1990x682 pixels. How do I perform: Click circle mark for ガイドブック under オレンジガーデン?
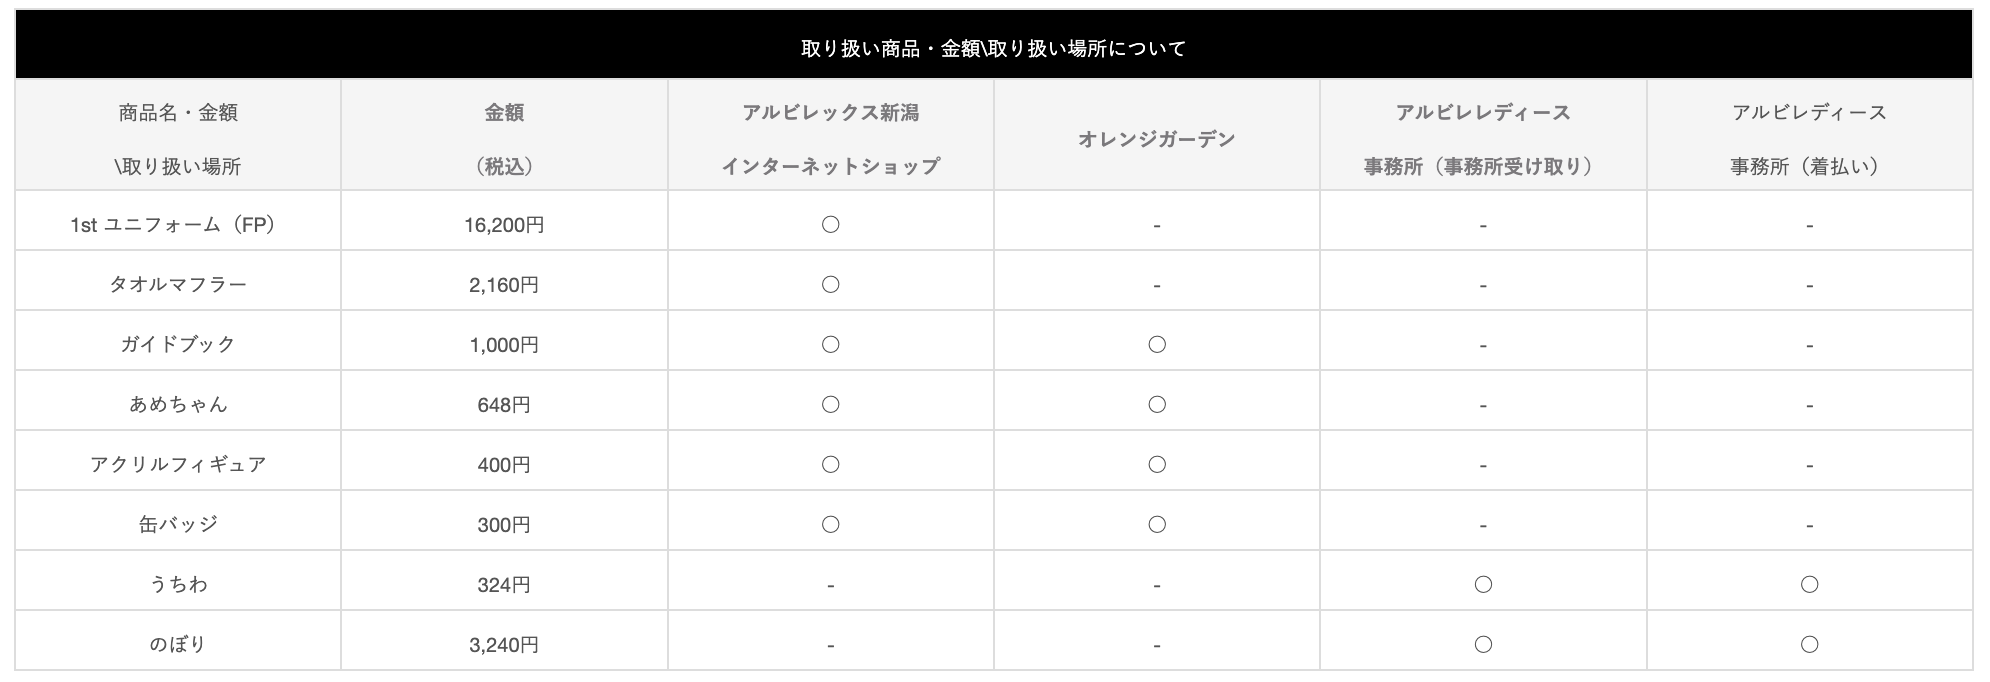[x=1157, y=344]
